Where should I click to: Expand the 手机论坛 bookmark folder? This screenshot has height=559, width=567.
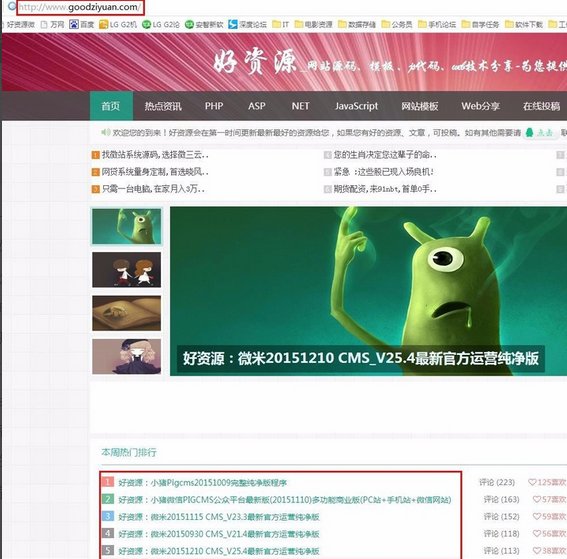pos(436,25)
